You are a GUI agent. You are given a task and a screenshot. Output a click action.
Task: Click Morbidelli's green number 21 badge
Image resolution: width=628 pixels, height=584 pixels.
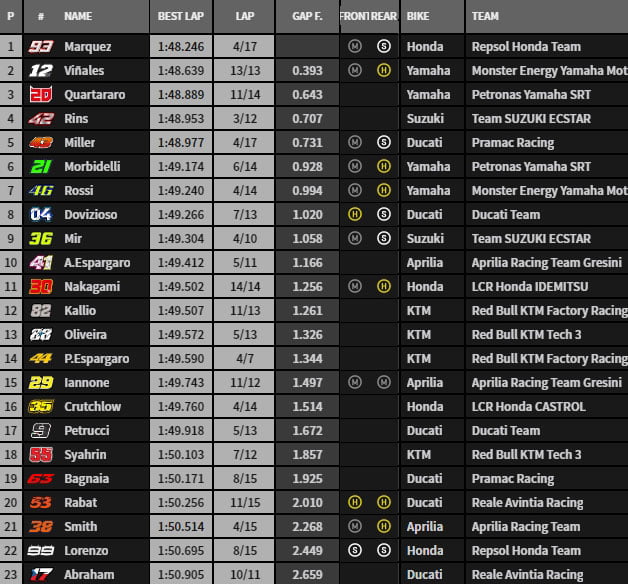coord(41,167)
